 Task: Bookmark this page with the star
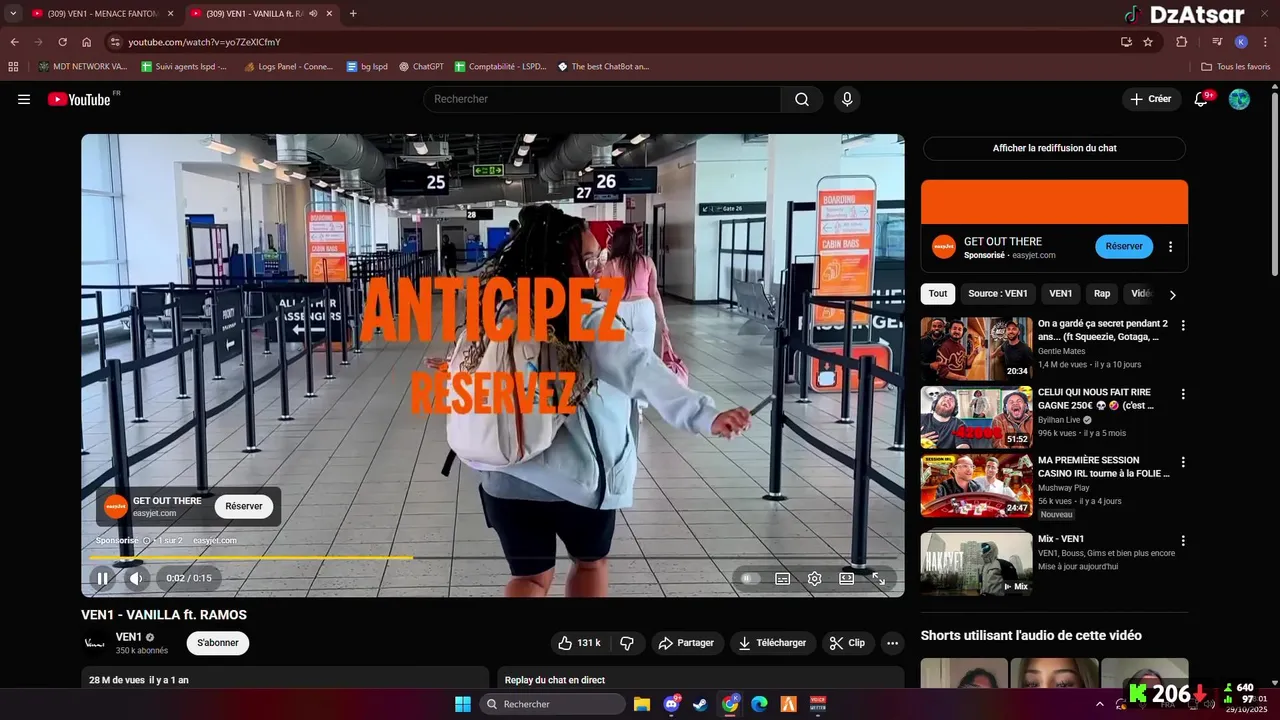[1148, 42]
